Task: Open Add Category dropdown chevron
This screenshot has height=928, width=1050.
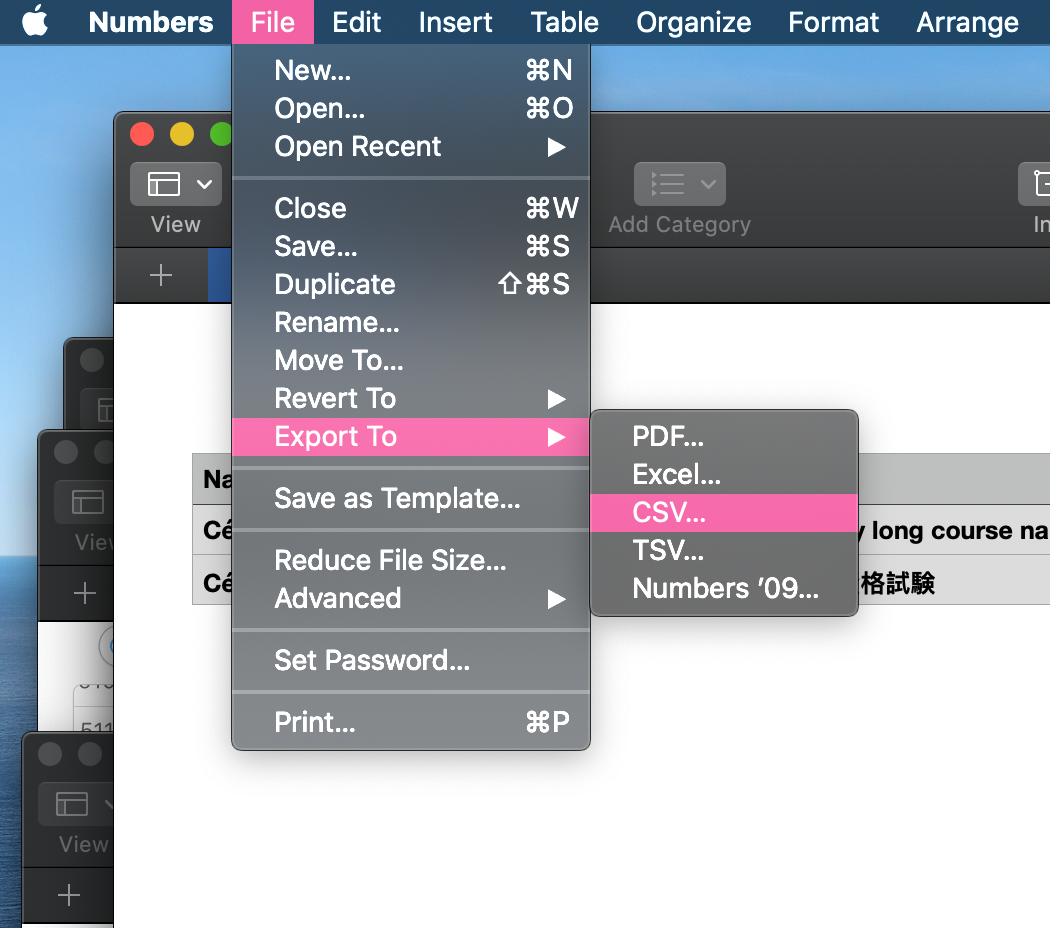Action: [x=708, y=184]
